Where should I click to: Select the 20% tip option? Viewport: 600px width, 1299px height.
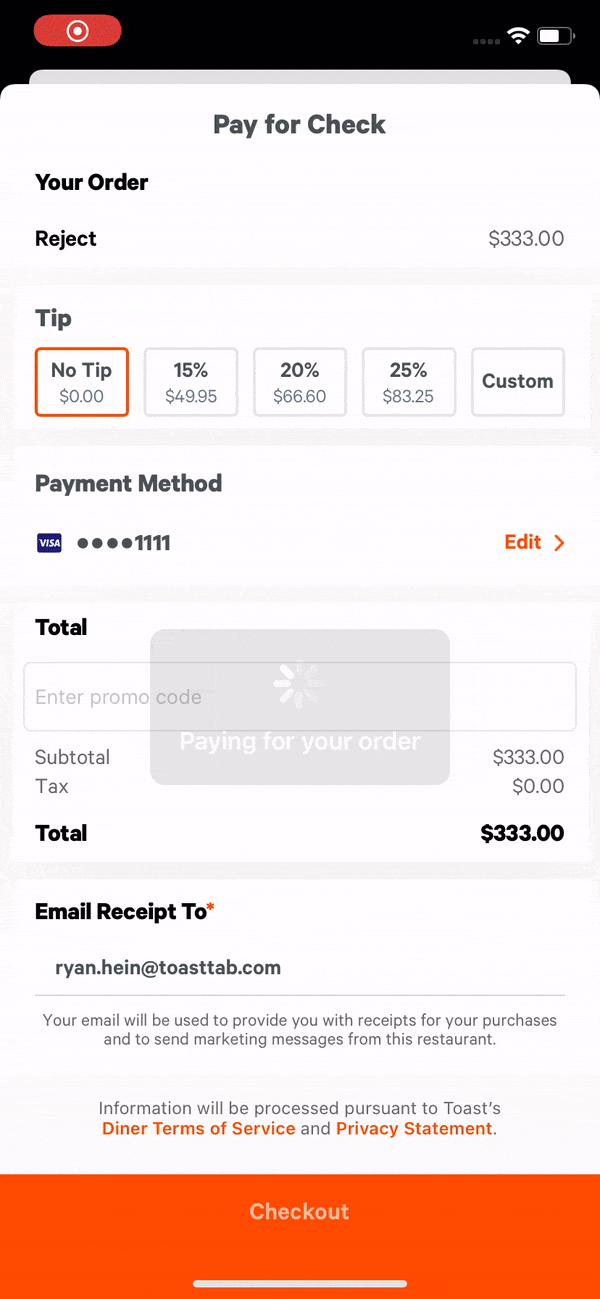coord(300,381)
